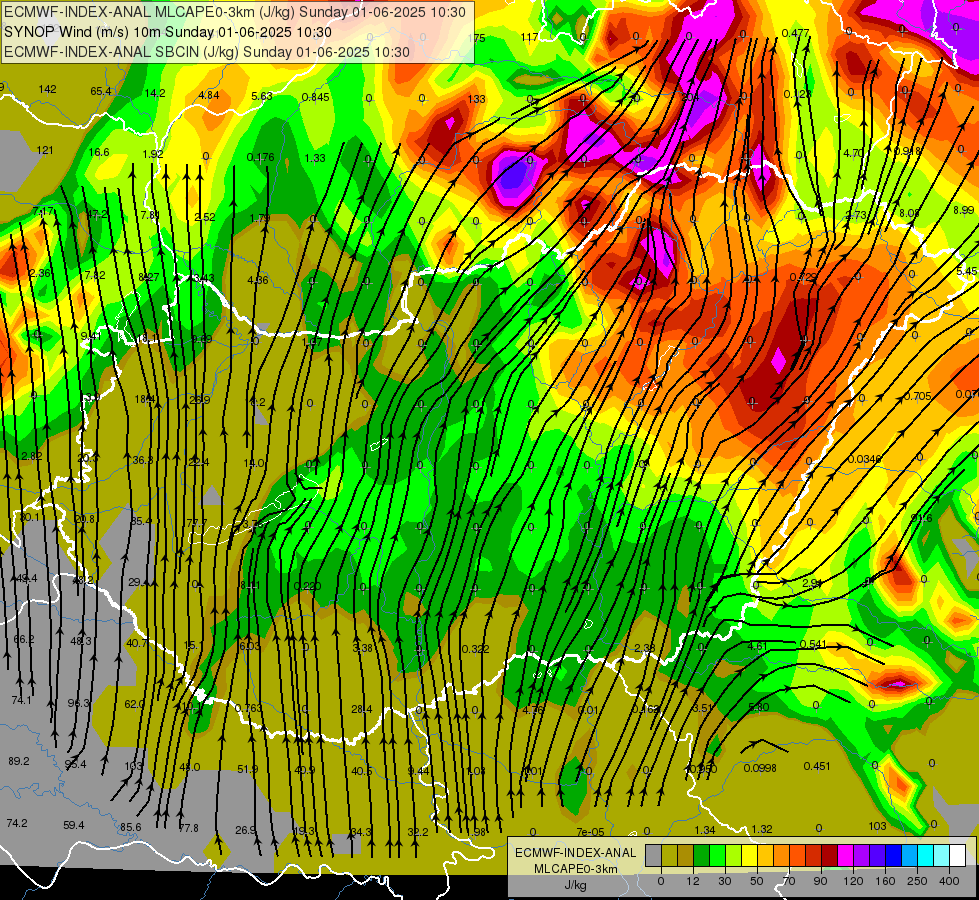Click the map value 66.2
Screen dimensions: 979x900
click(24, 640)
